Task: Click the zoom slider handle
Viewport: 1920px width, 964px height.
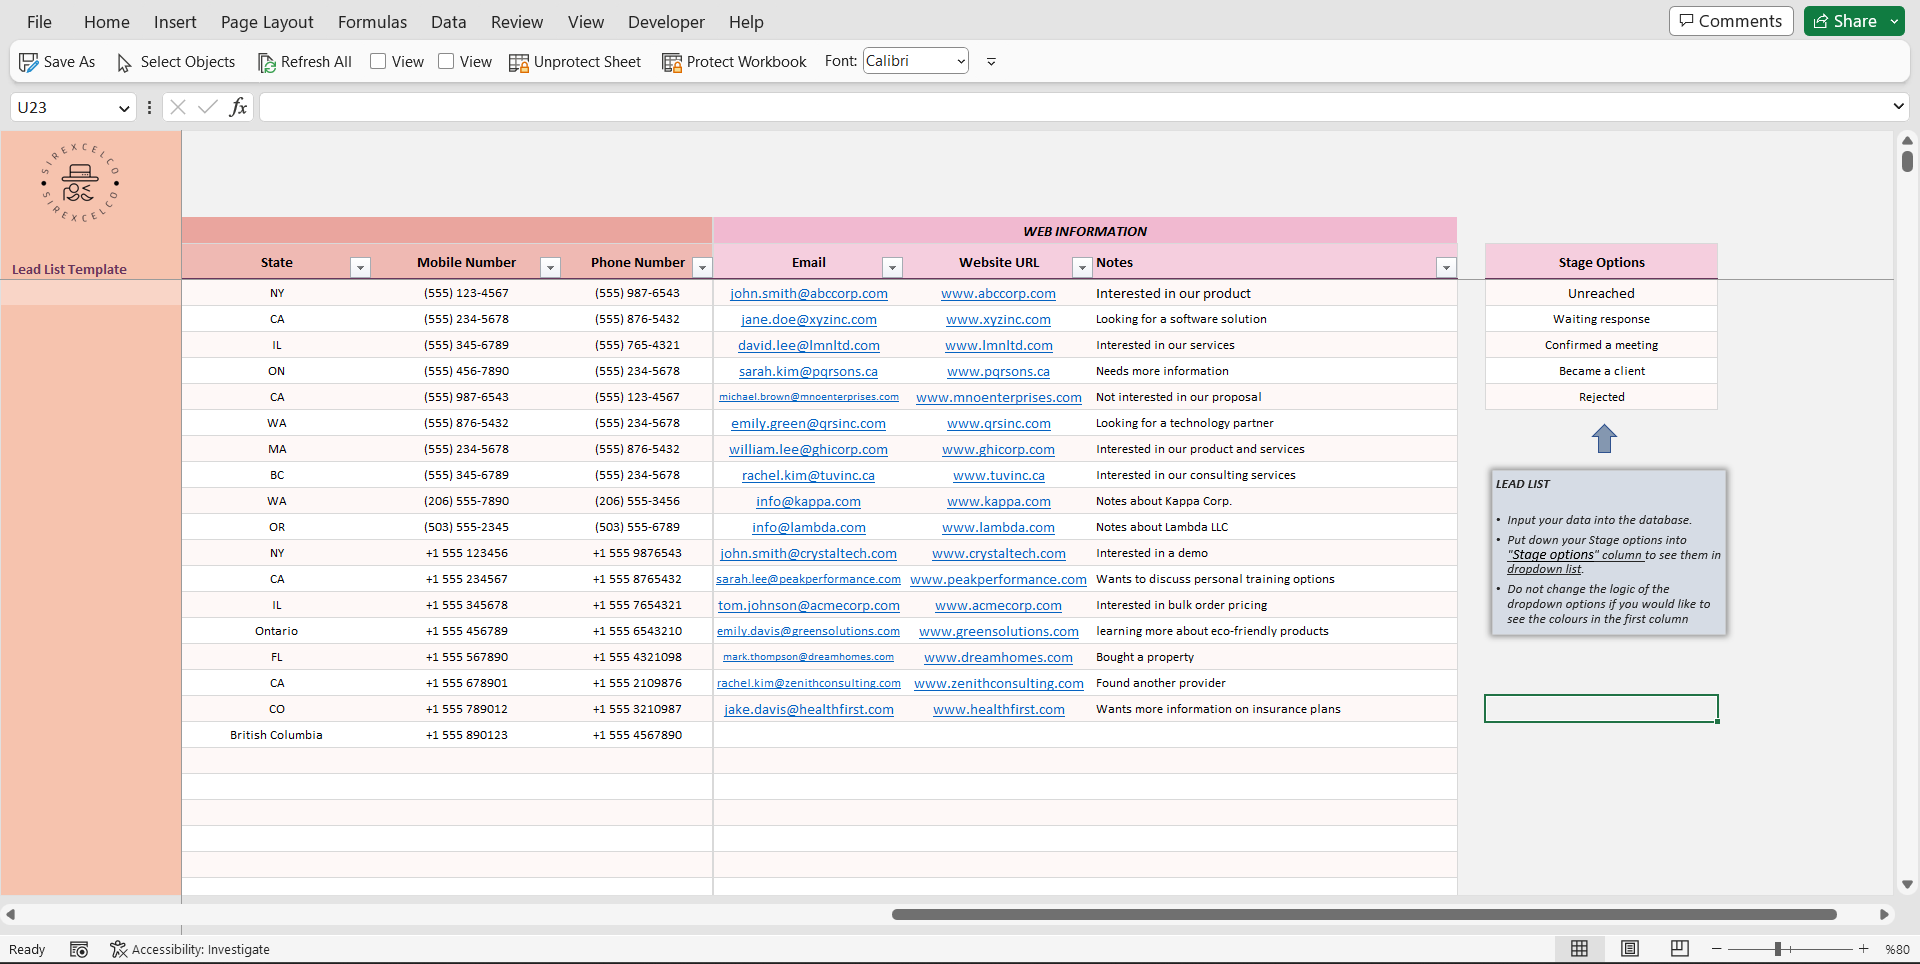Action: [1778, 949]
